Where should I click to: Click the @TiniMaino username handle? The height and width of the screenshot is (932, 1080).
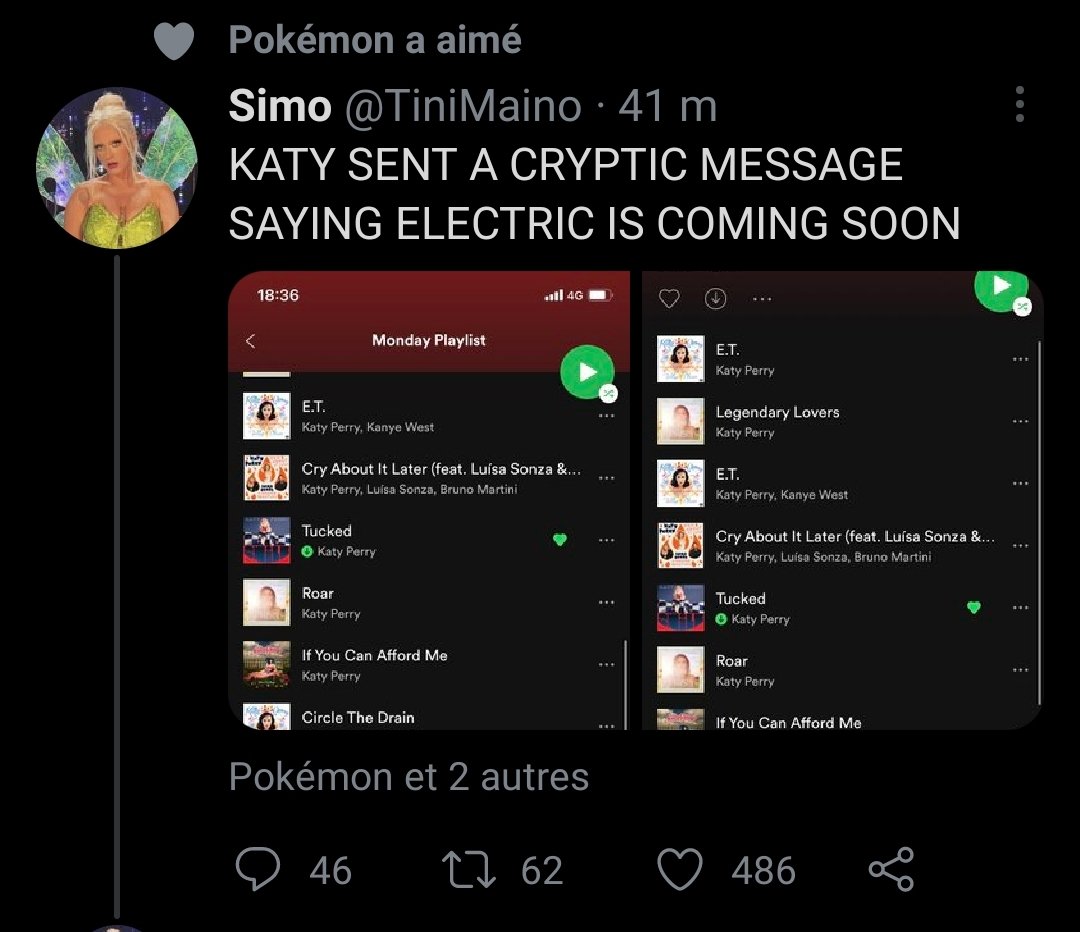463,106
